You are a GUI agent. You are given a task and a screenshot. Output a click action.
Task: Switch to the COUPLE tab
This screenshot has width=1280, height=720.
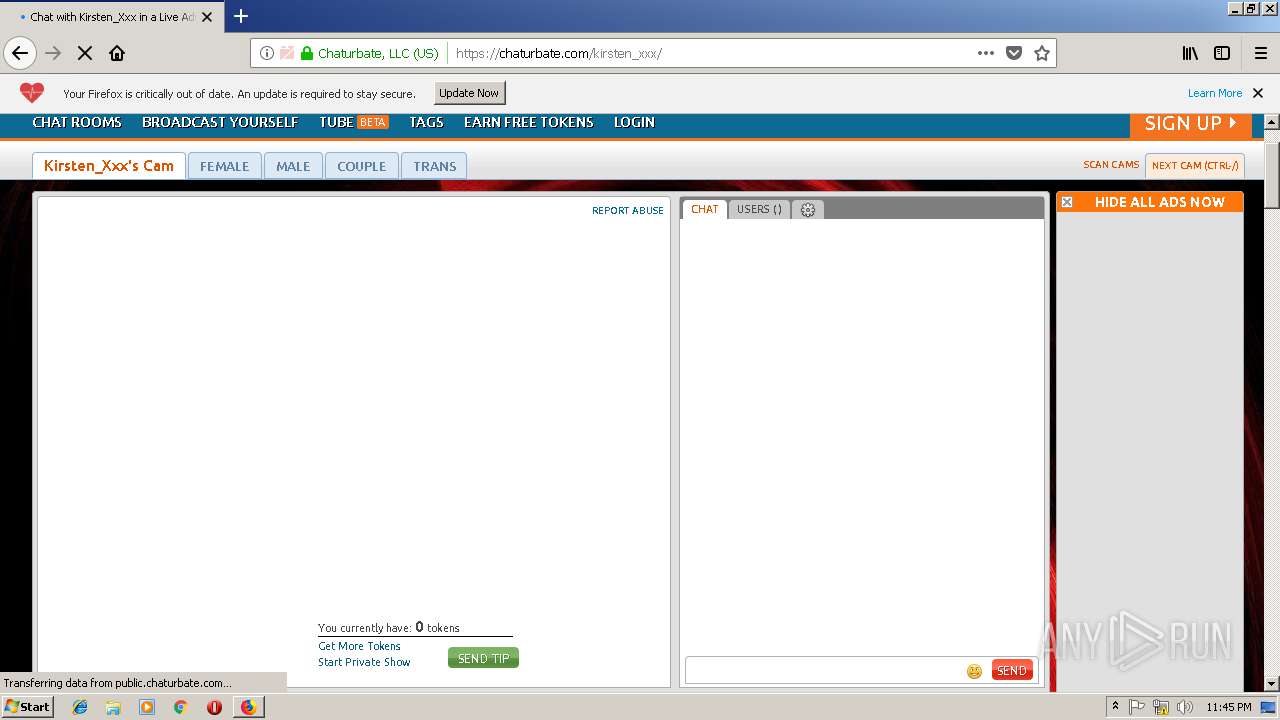(361, 166)
